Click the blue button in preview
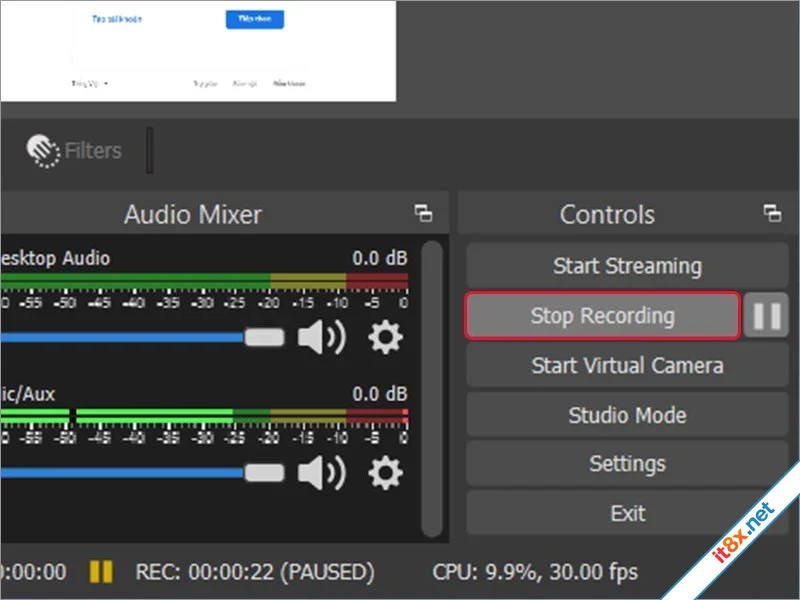The width and height of the screenshot is (800, 600). 255,19
